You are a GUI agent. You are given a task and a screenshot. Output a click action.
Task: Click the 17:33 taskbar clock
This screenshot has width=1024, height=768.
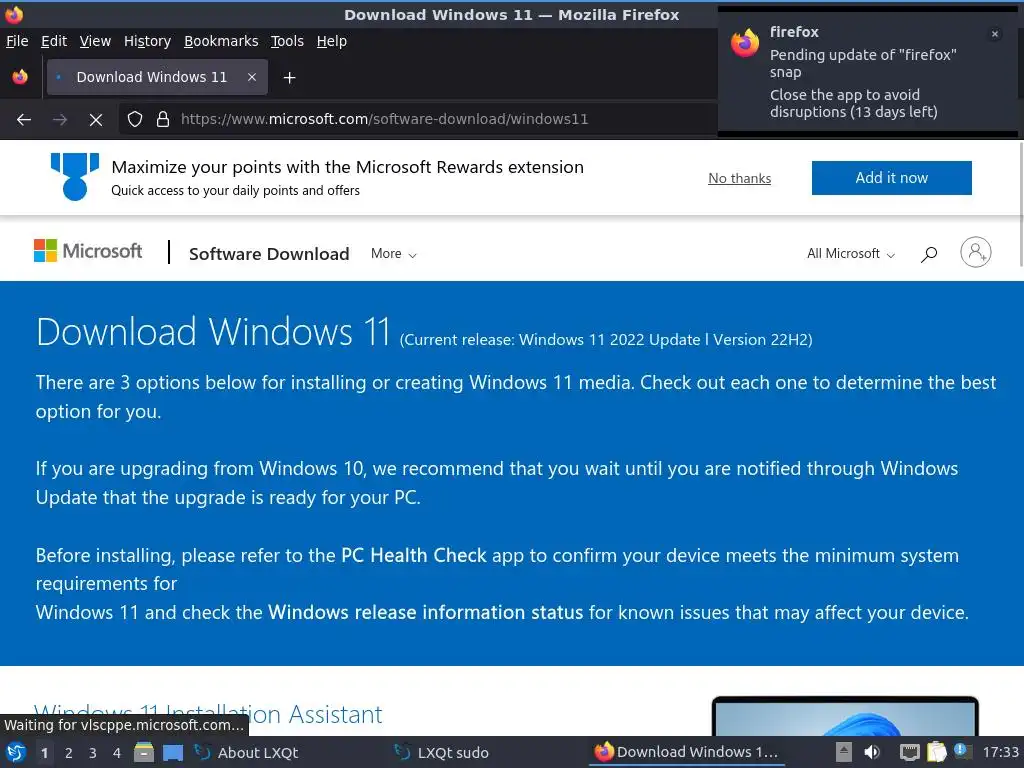tap(1000, 753)
